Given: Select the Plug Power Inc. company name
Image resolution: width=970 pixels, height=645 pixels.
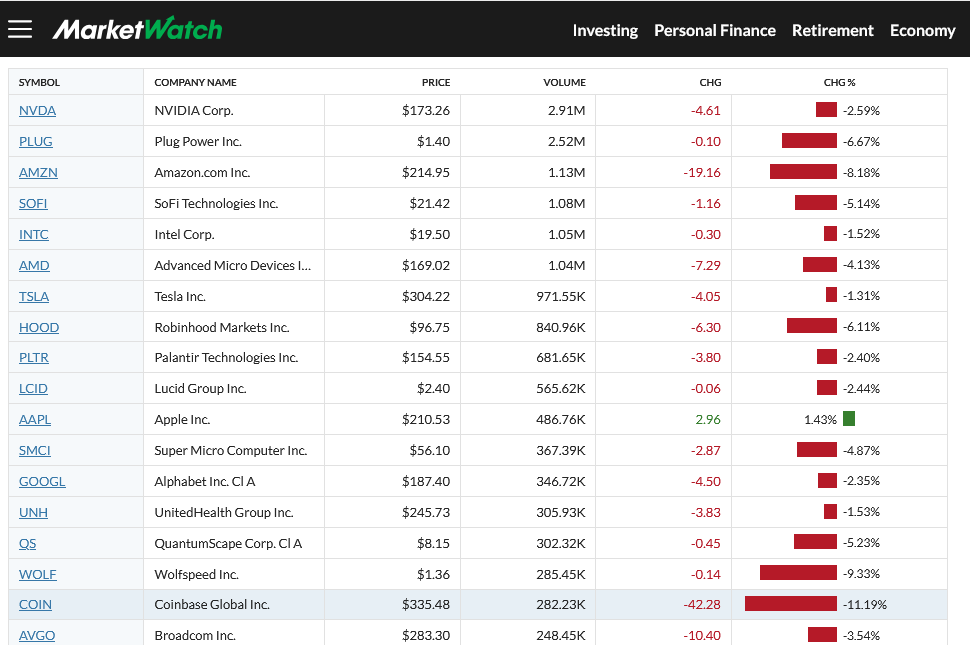Looking at the screenshot, I should 198,142.
